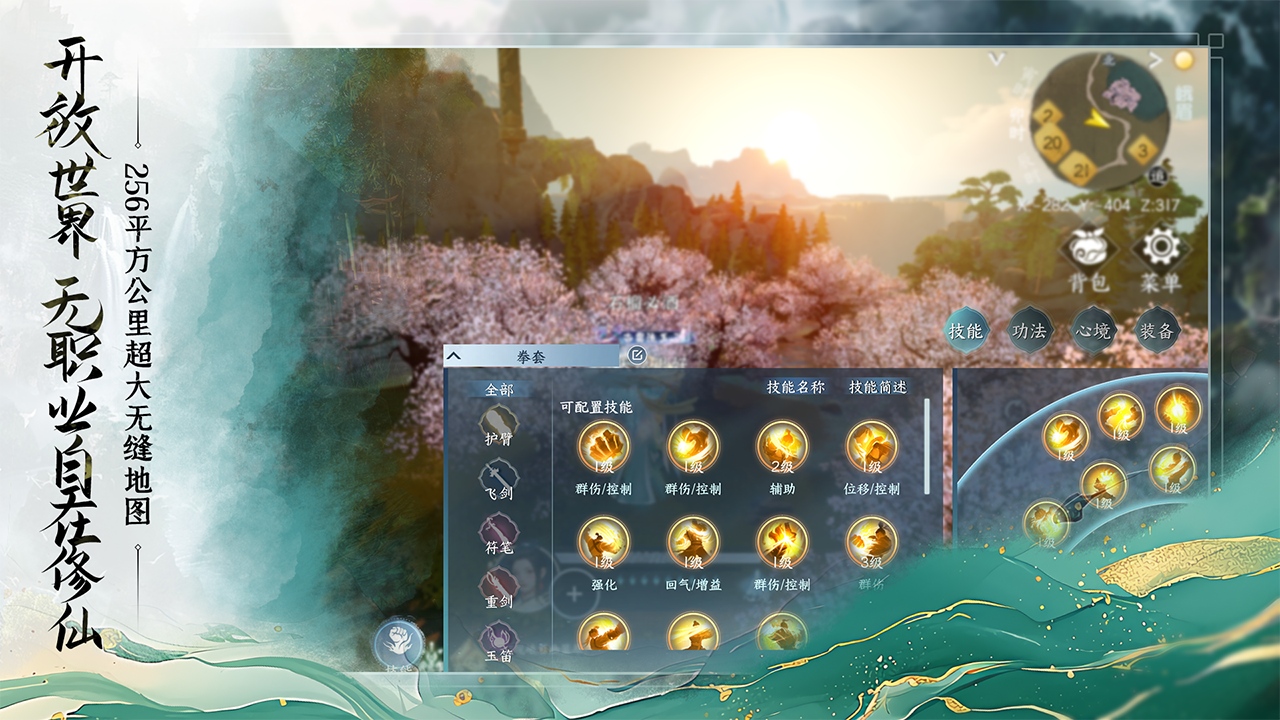Click the gold coin icon
The width and height of the screenshot is (1280, 720).
point(1184,60)
